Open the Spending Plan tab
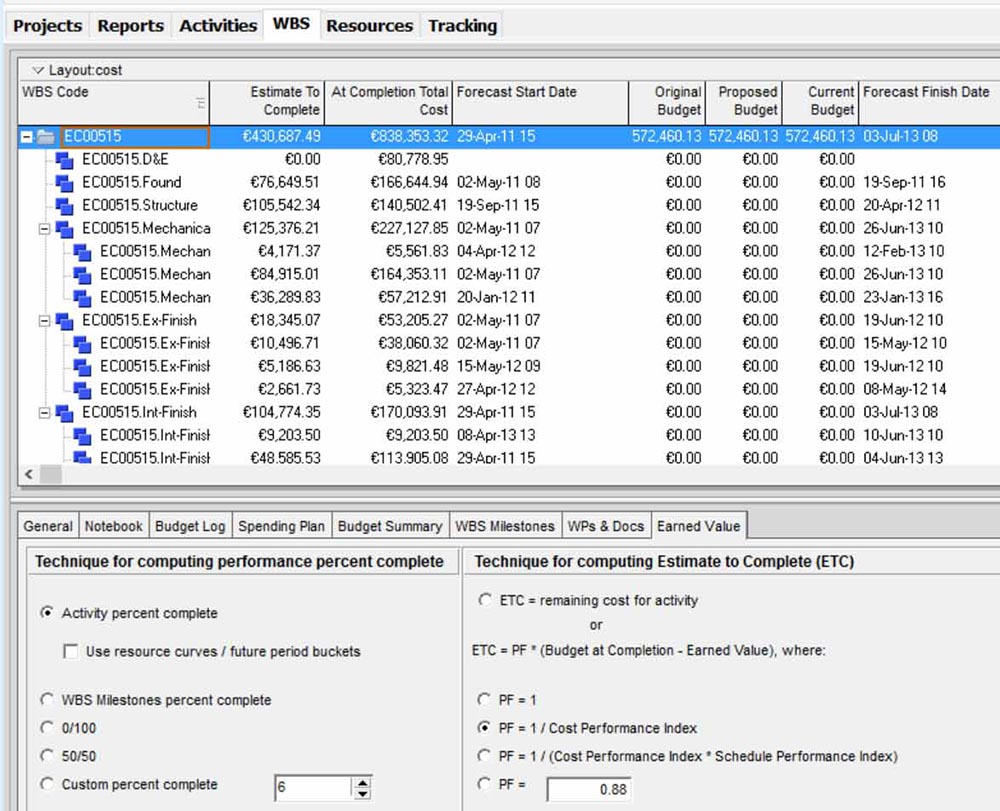Viewport: 1000px width, 811px height. pyautogui.click(x=282, y=526)
